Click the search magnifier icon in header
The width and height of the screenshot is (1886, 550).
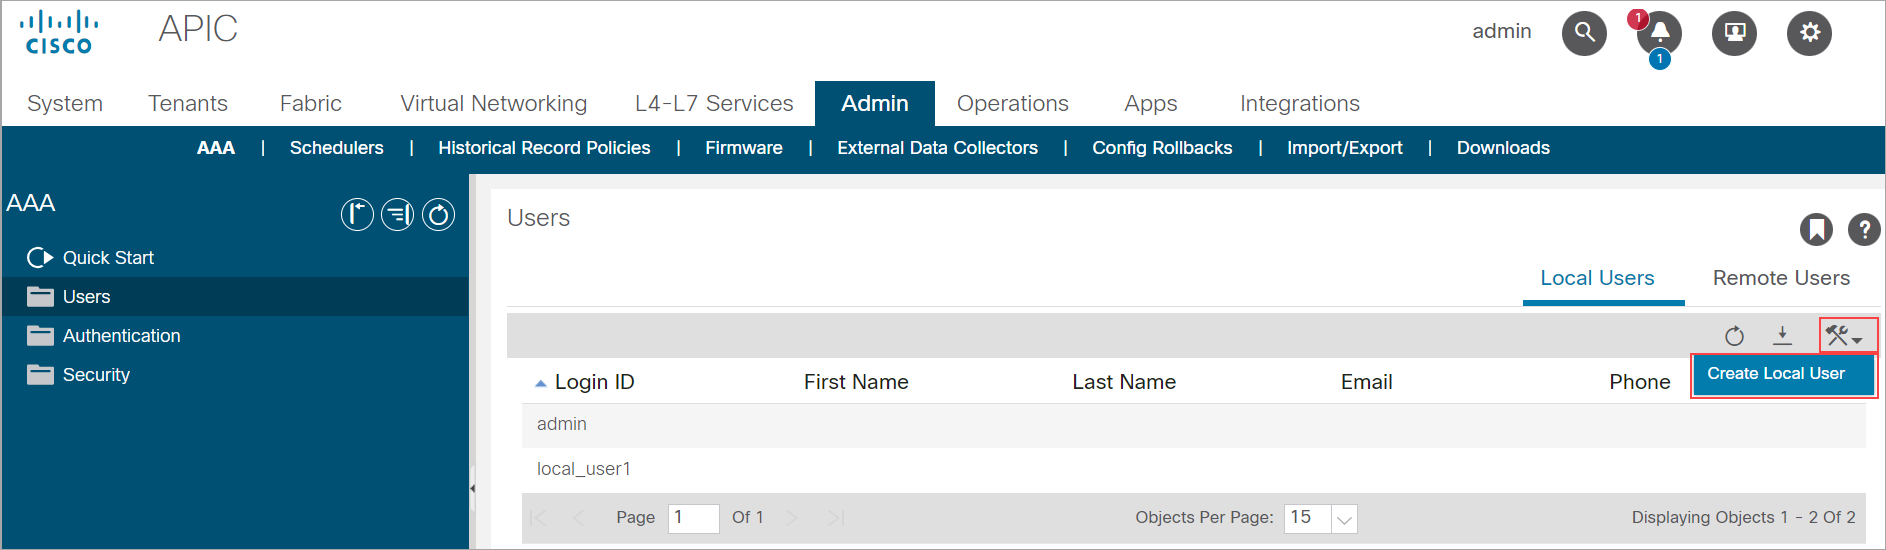point(1584,33)
